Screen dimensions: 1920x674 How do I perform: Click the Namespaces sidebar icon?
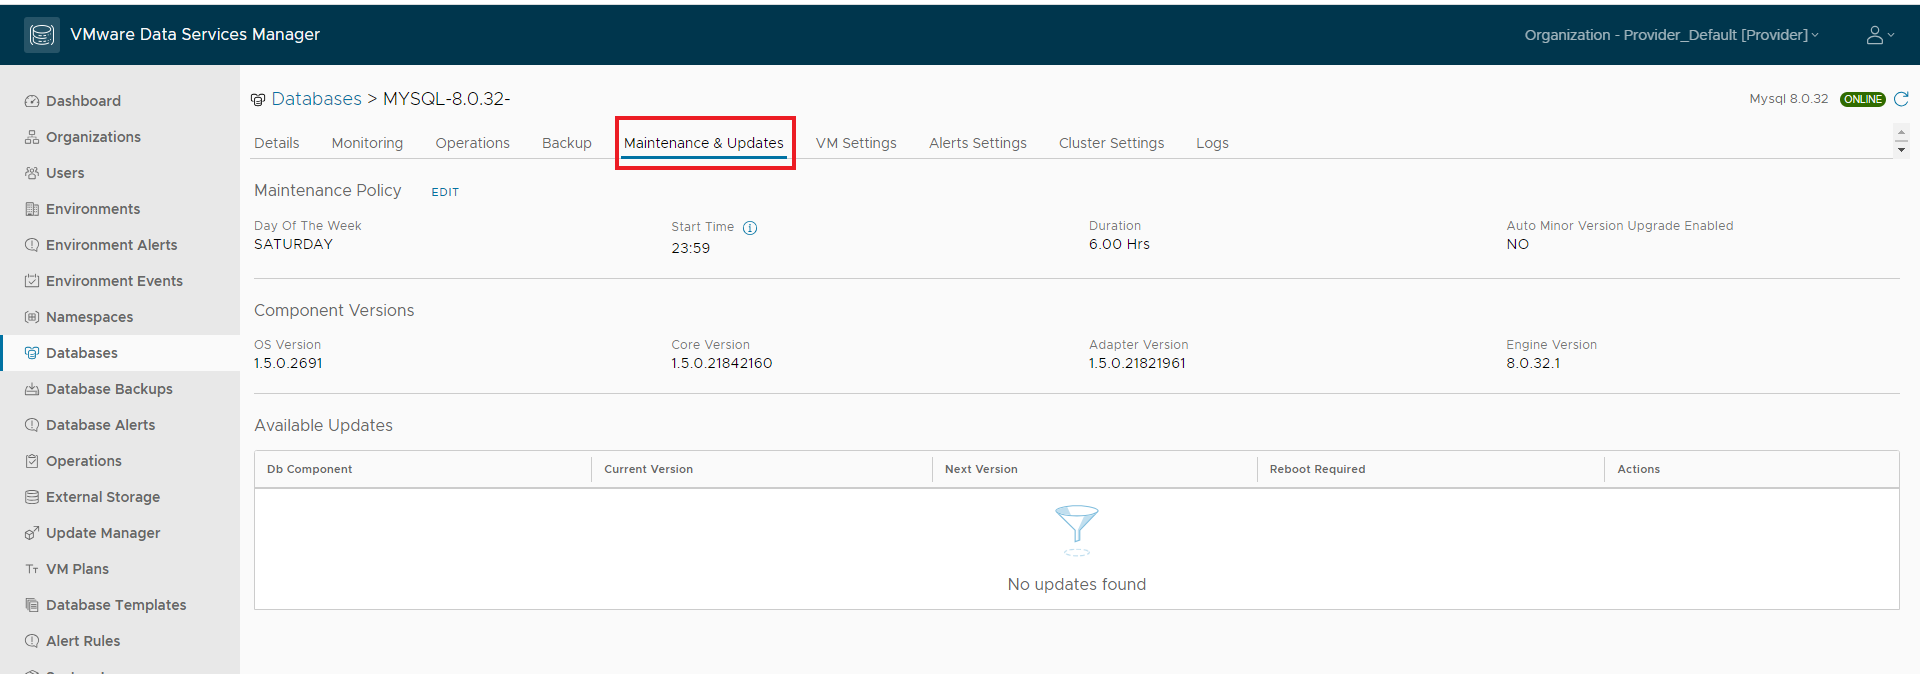click(32, 317)
